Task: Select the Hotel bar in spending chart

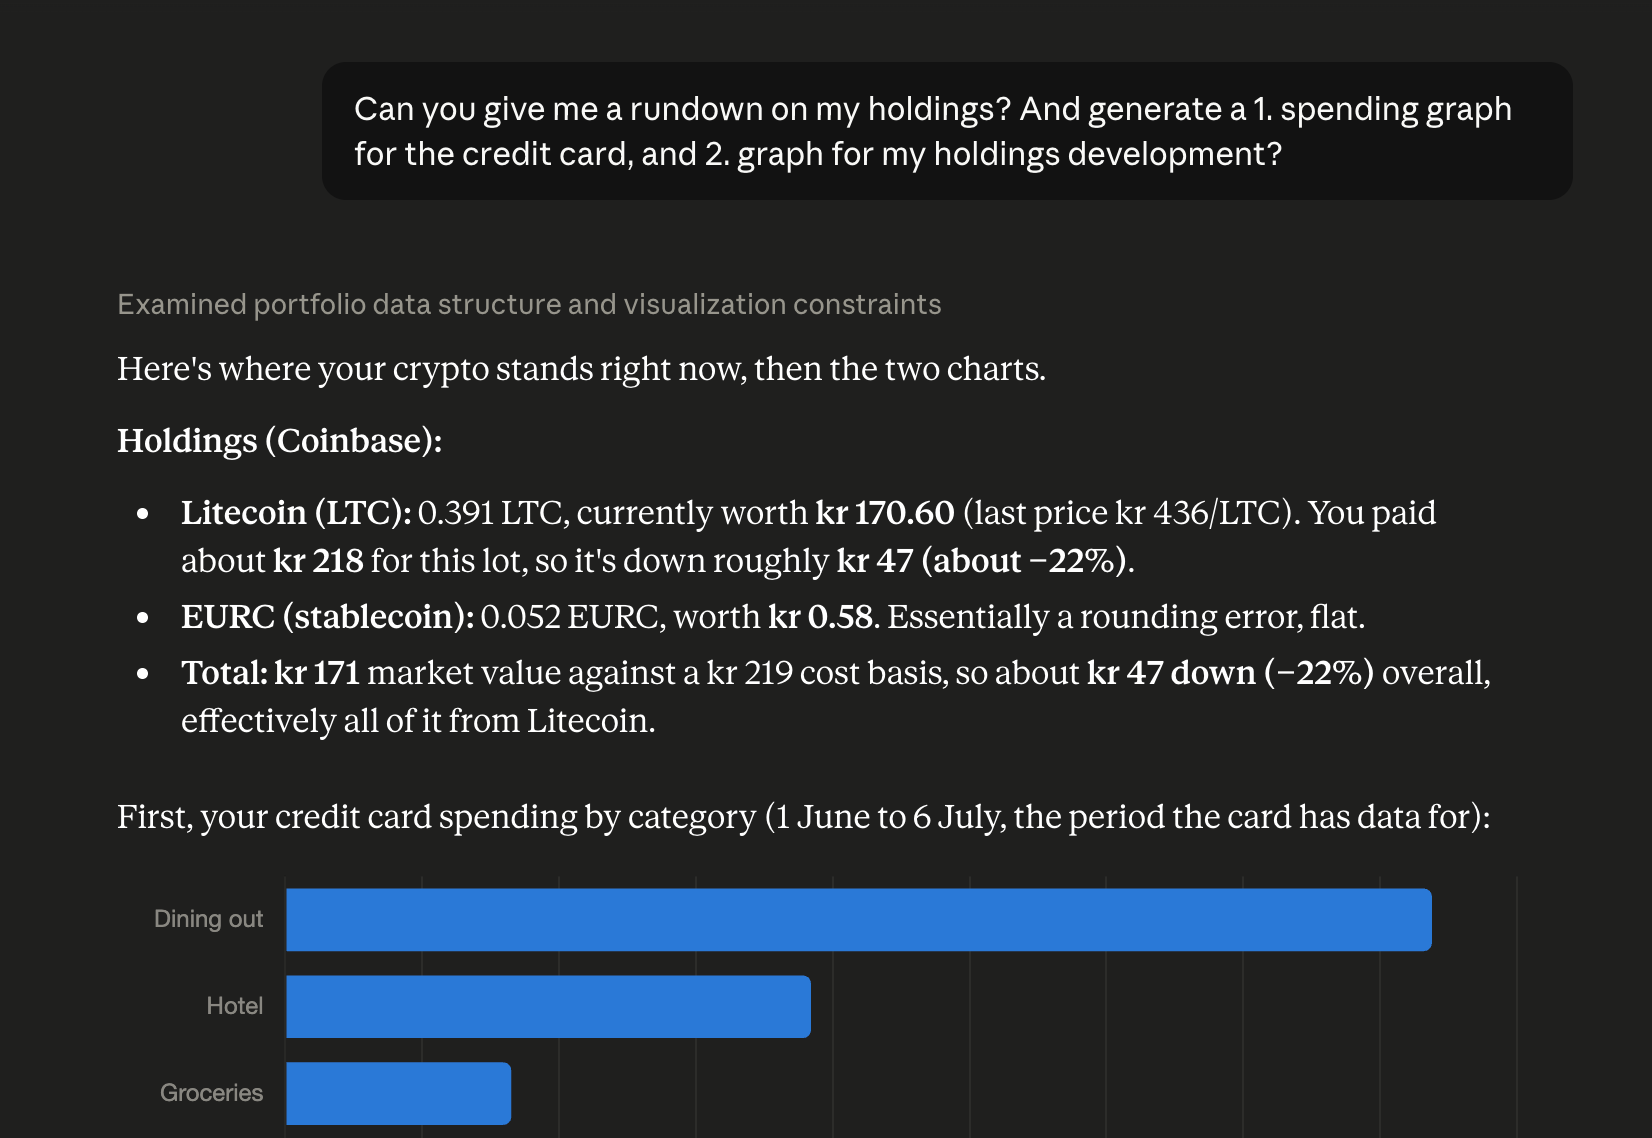Action: [548, 1006]
